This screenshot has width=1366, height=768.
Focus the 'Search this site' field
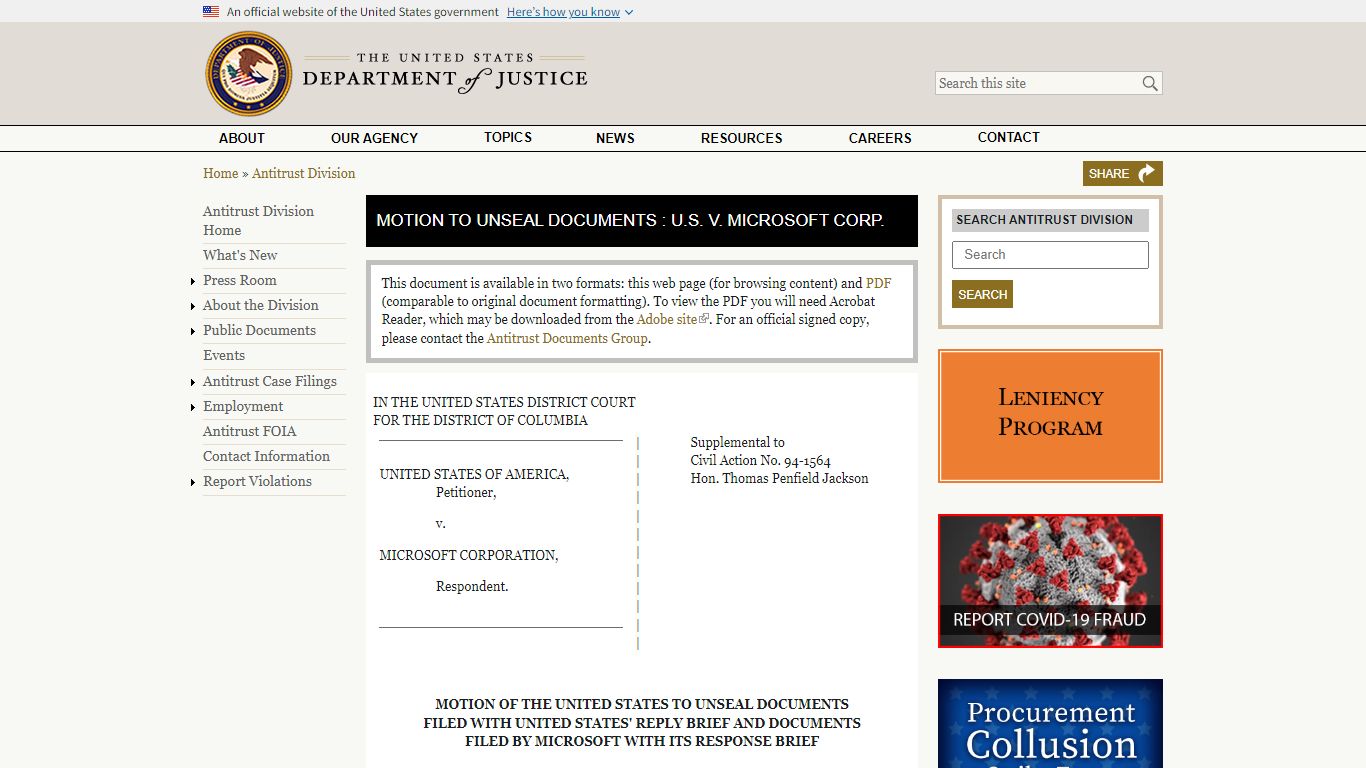(x=1038, y=83)
